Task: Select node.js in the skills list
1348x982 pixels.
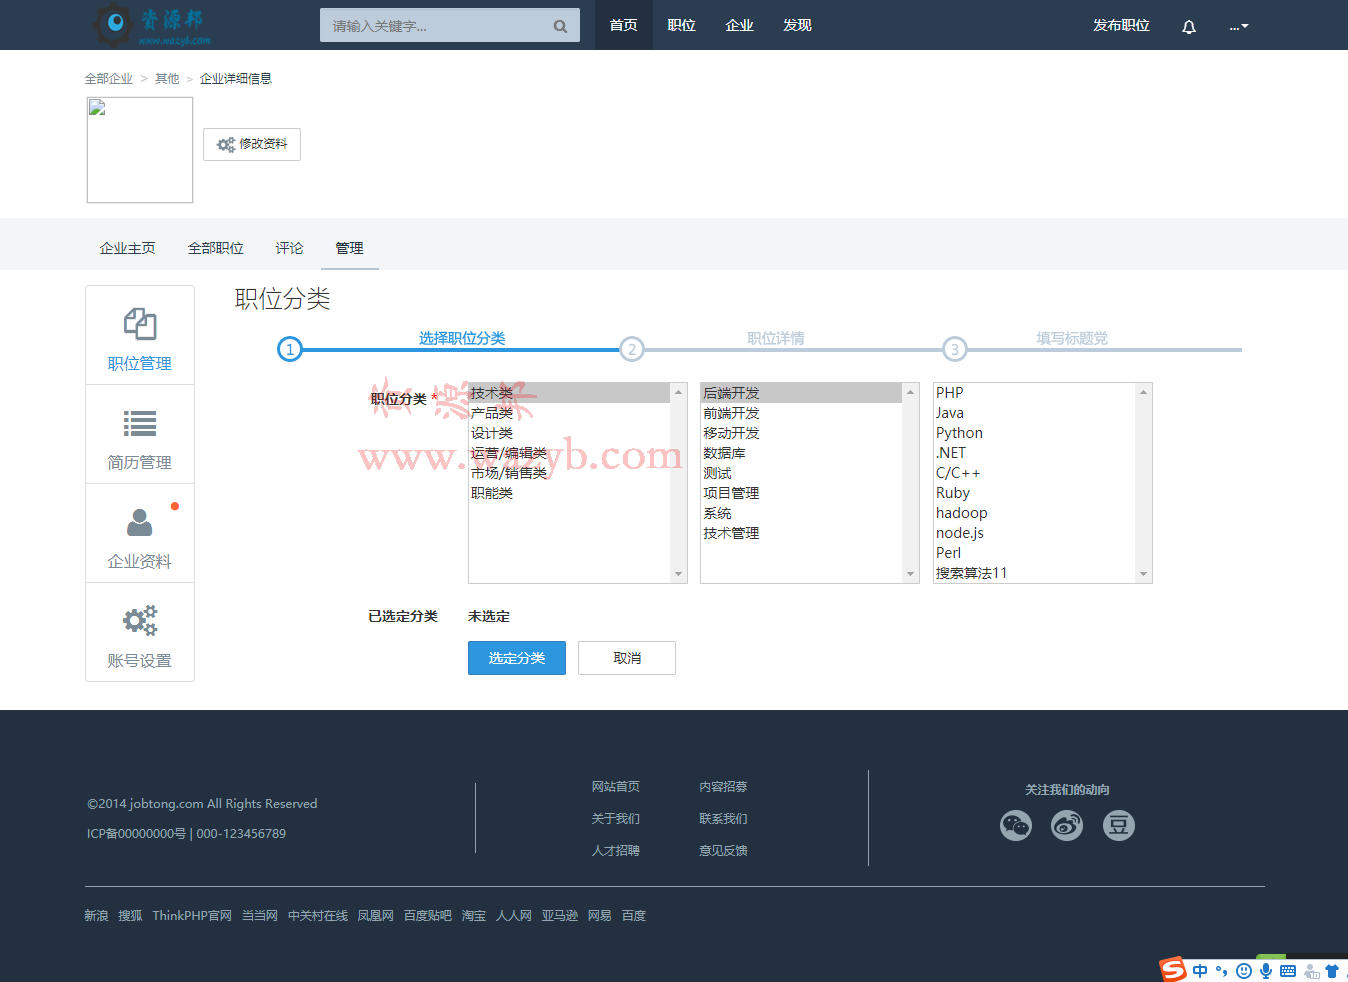Action: (1035, 533)
